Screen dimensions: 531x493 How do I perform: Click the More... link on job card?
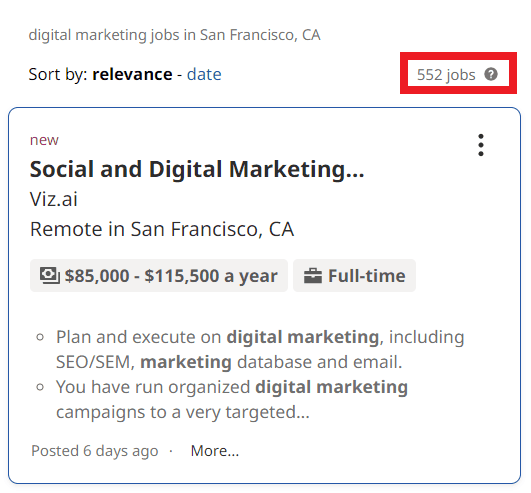coord(215,451)
